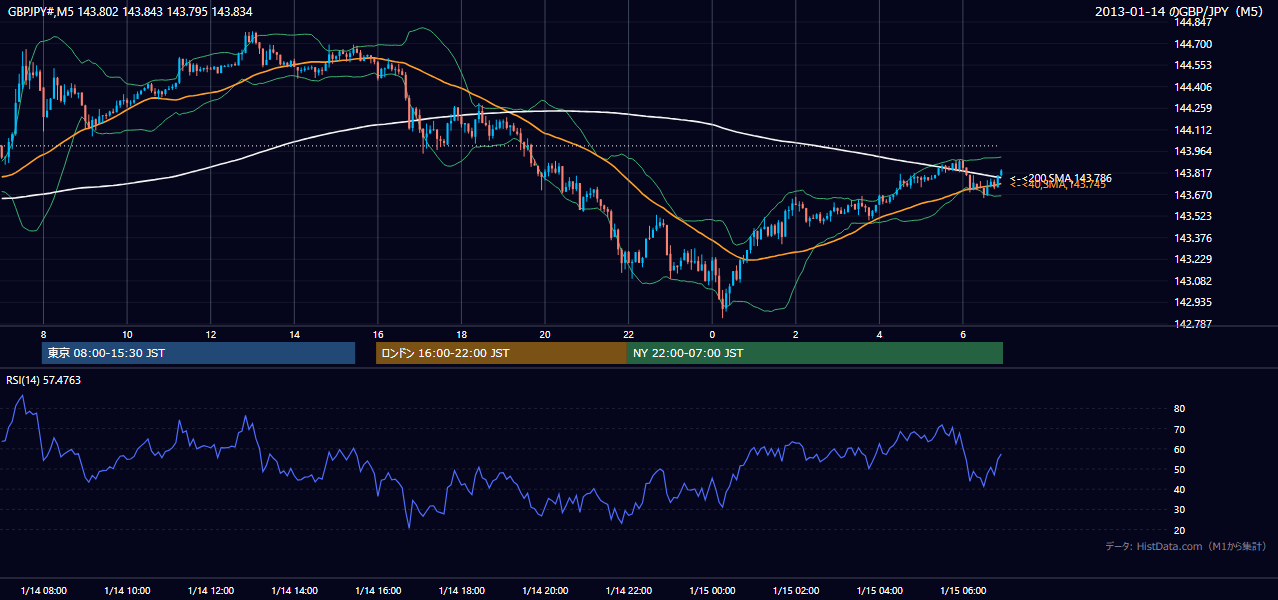This screenshot has width=1278, height=600.
Task: Click the 144.259 price axis label
Action: coord(1194,108)
